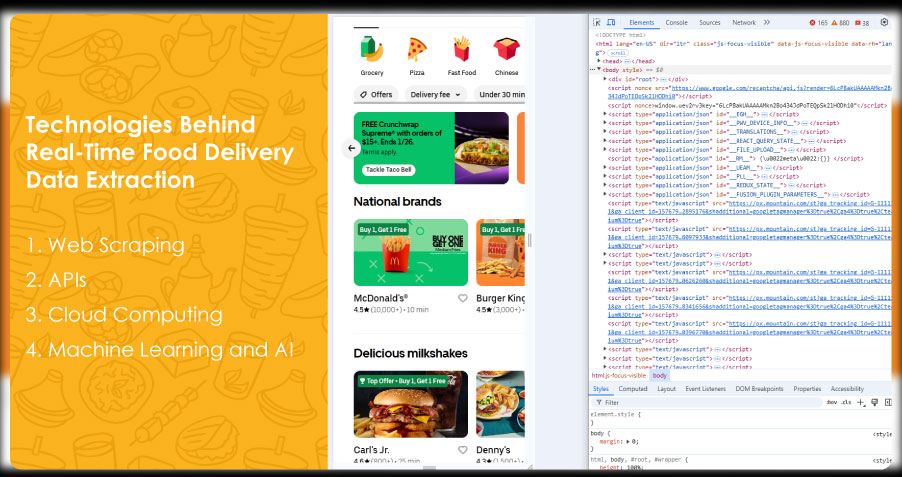Open DevTools settings gear
902x477 pixels.
click(x=884, y=22)
